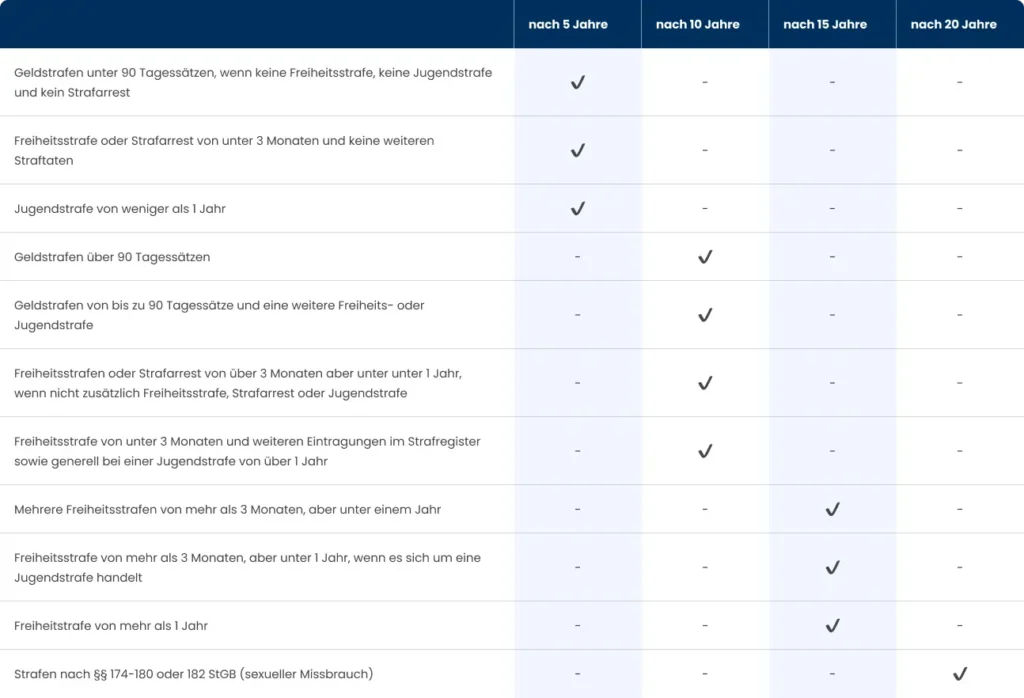
Task: Click checkmark for row mentioning weiteren Eintragungen im Strafregister
Action: tap(705, 451)
